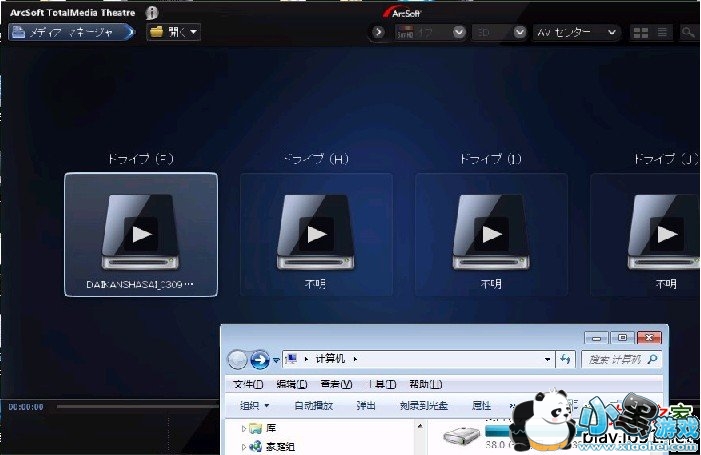Open the 编辑(E) menu
This screenshot has height=455, width=701.
coord(291,384)
